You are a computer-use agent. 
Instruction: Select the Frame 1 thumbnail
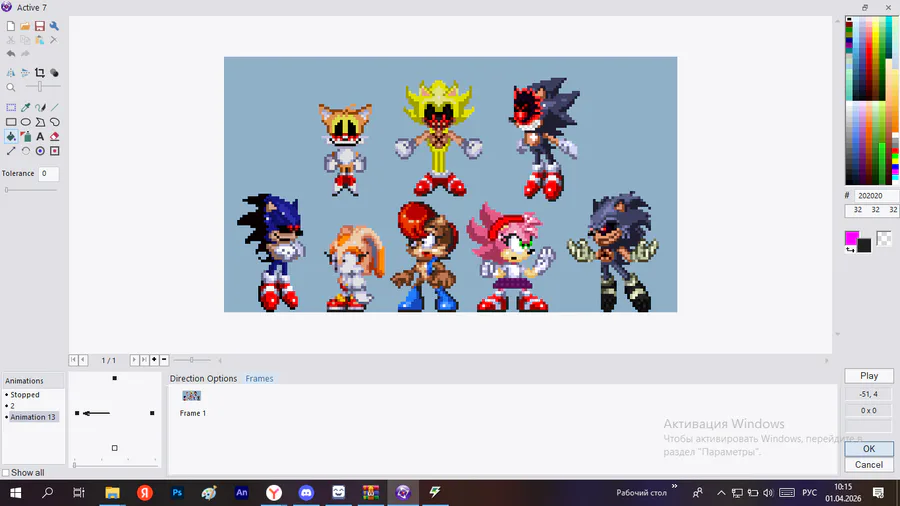192,396
